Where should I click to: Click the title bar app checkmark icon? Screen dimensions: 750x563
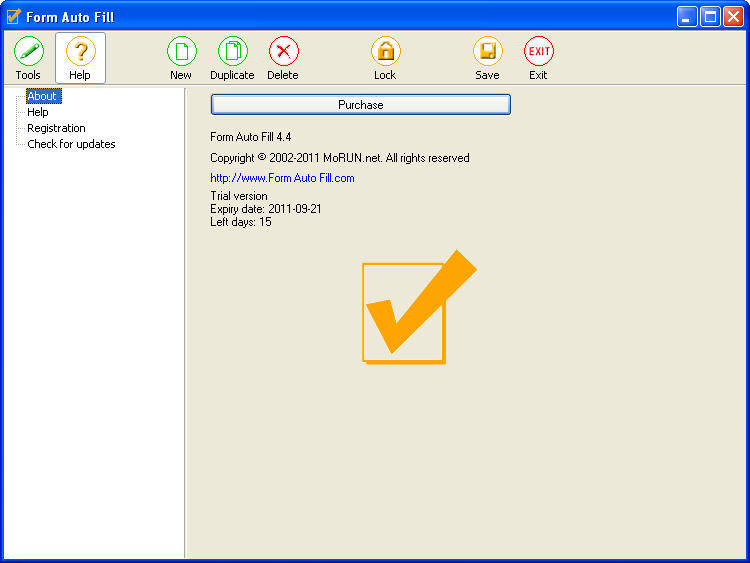click(14, 17)
